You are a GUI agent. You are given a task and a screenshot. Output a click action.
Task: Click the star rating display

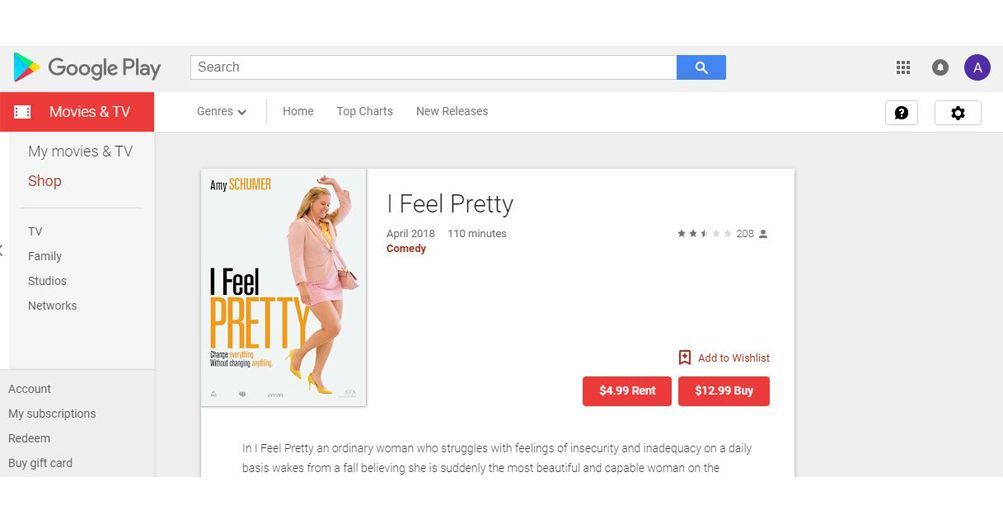click(704, 234)
